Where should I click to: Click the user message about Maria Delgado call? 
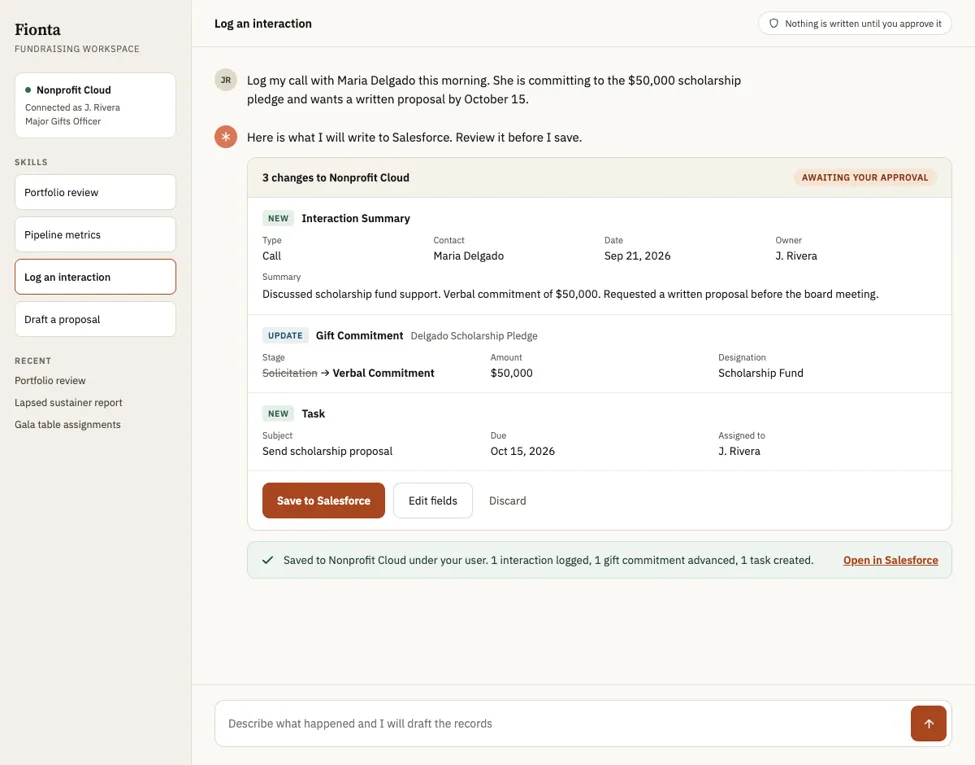pos(494,90)
